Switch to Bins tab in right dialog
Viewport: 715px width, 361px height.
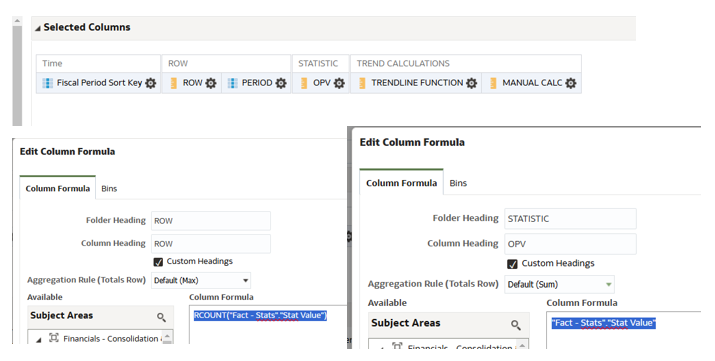click(x=458, y=183)
